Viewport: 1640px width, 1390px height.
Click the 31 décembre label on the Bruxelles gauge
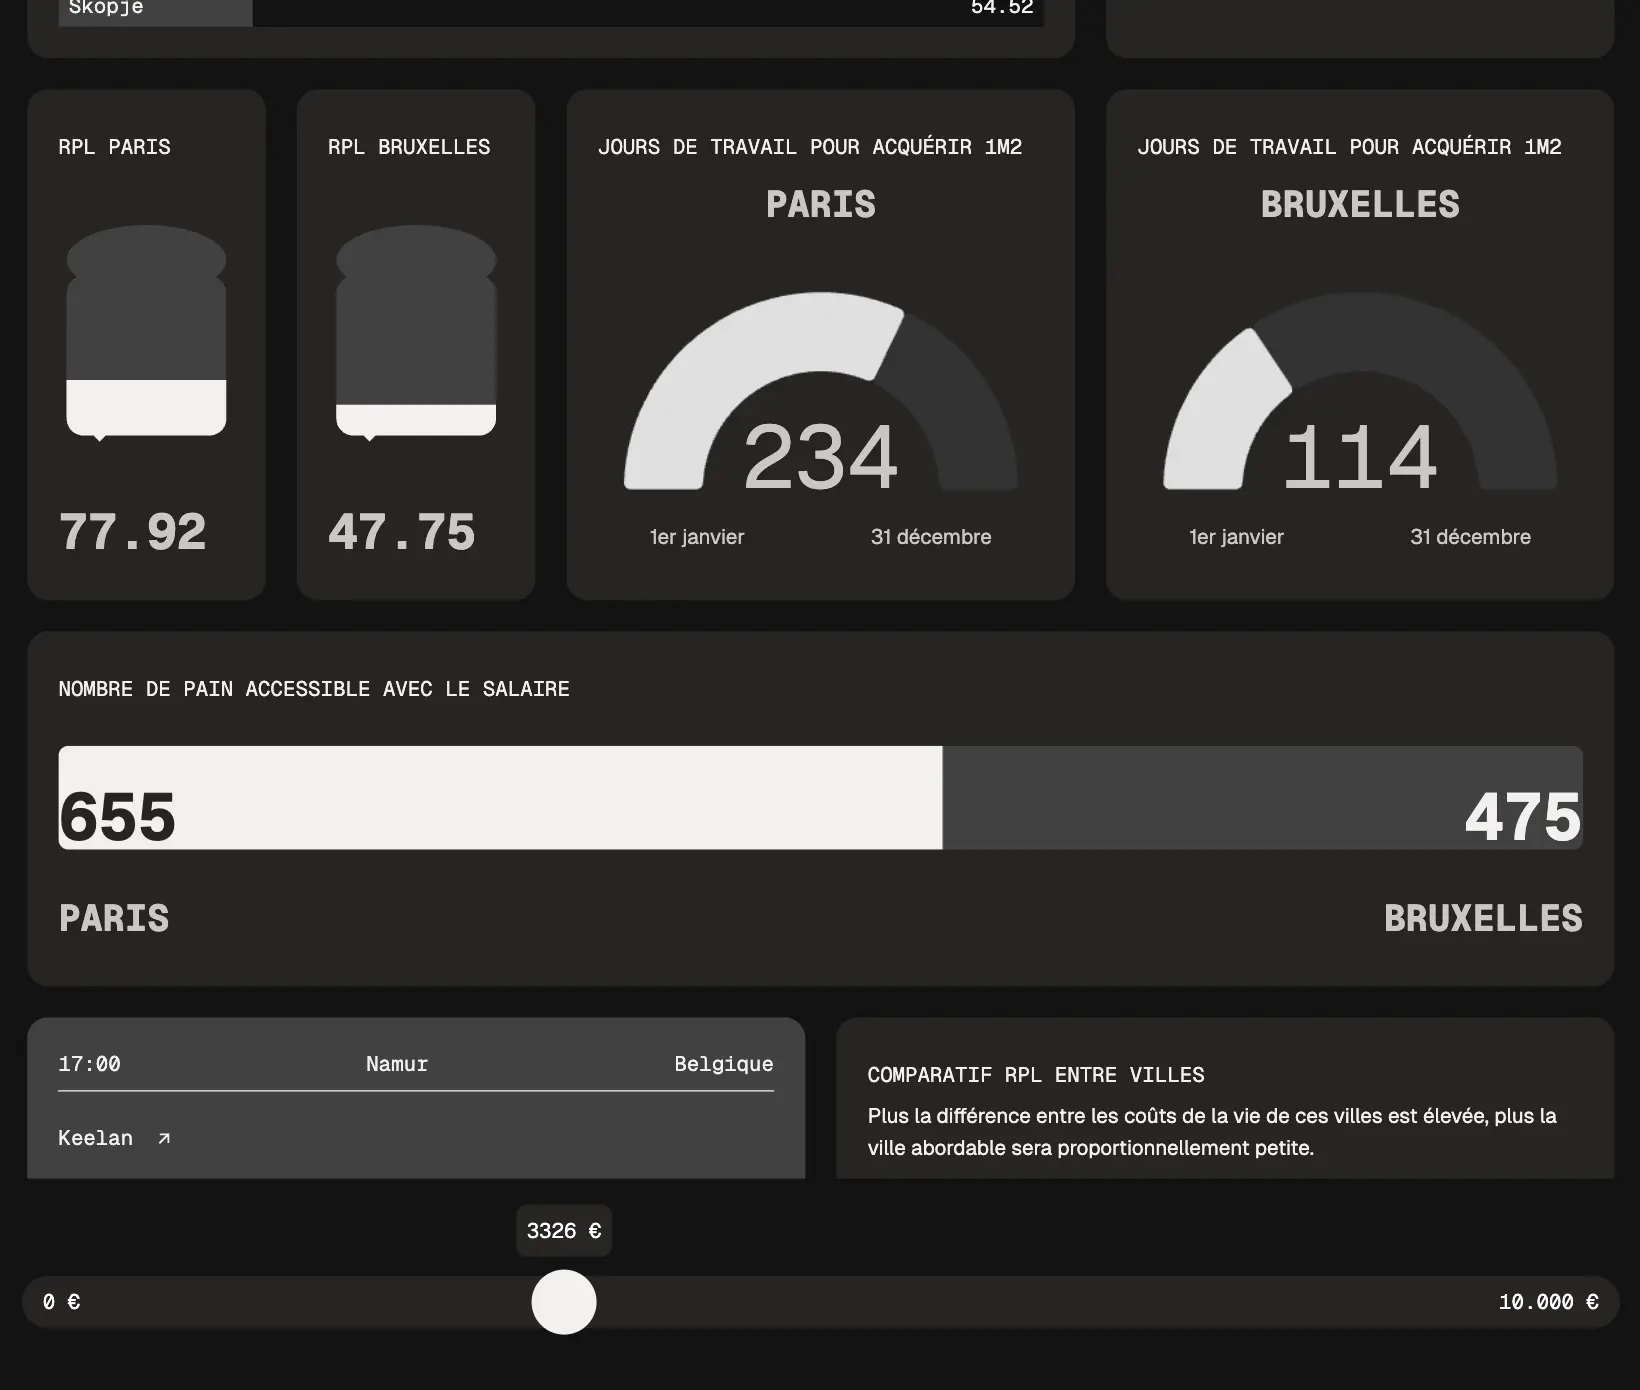(x=1470, y=537)
